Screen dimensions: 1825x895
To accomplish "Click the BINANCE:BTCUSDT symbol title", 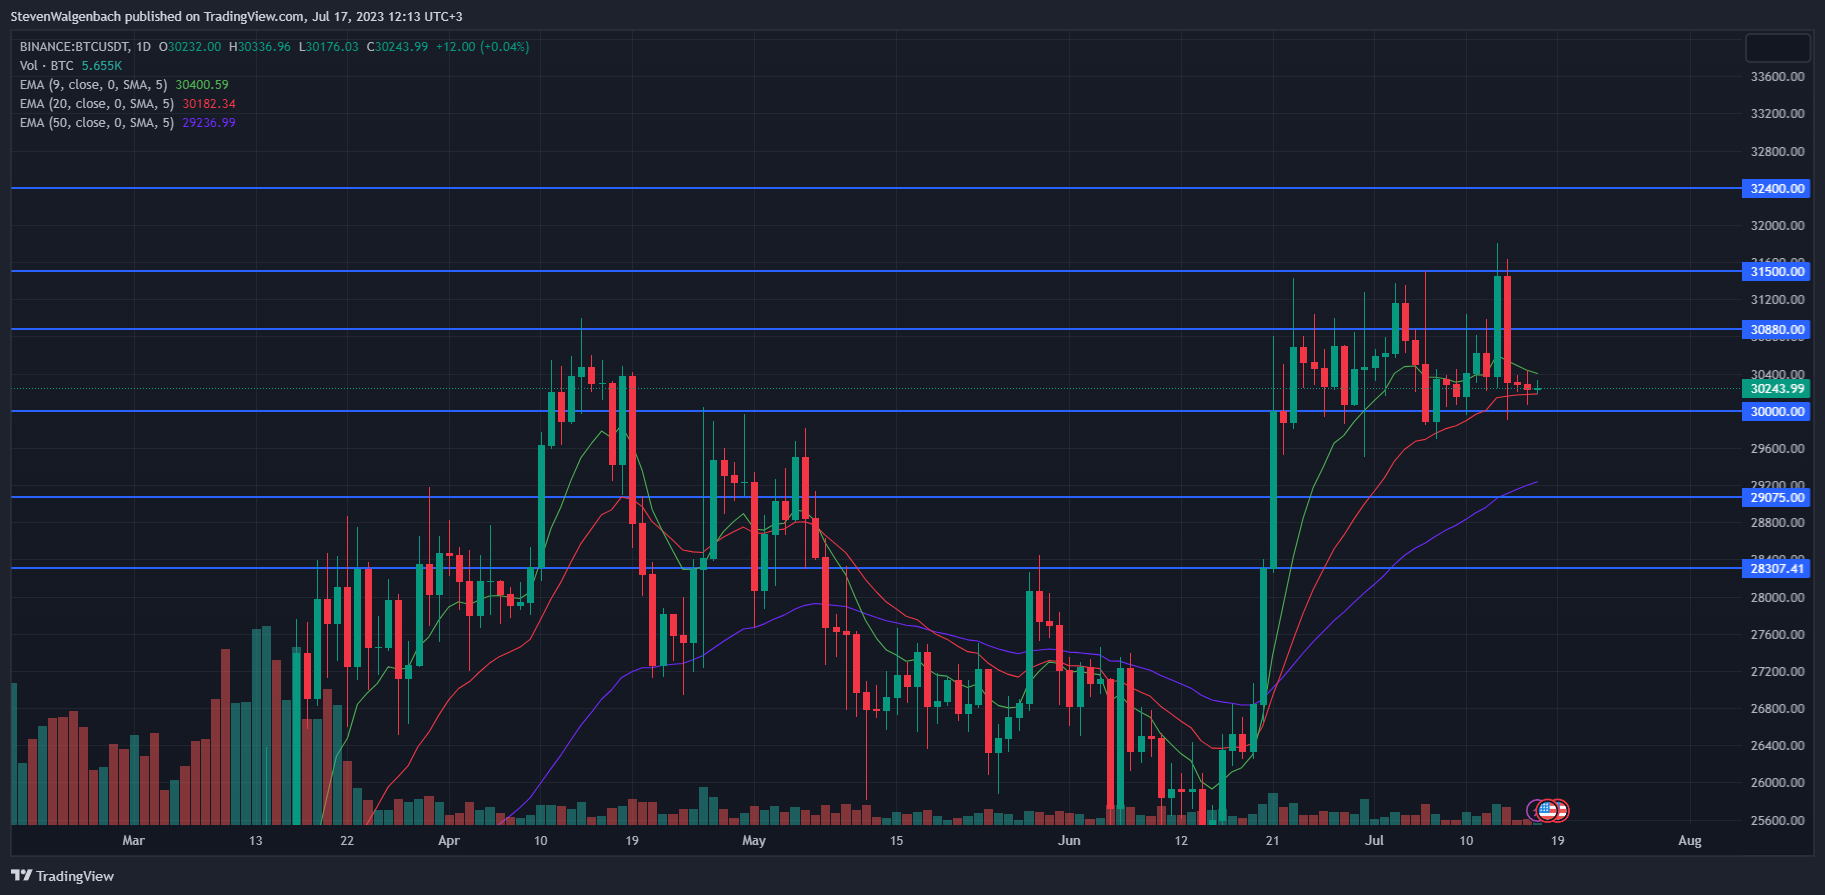I will 75,47.
